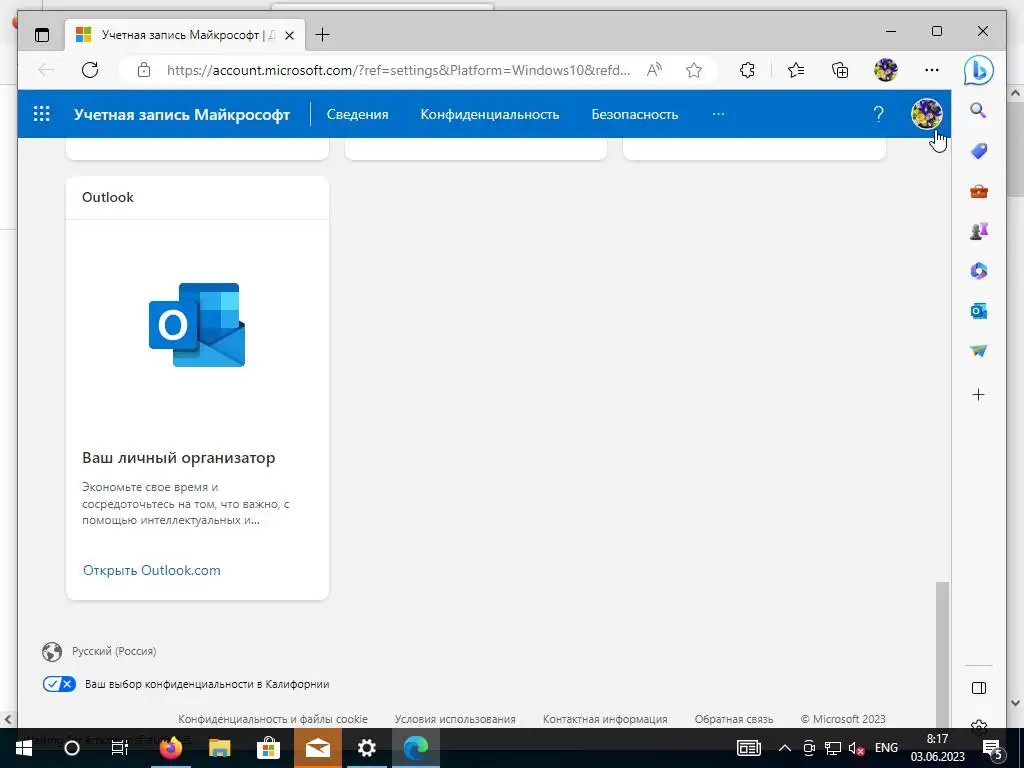Add a site to sidebar with plus

978,394
